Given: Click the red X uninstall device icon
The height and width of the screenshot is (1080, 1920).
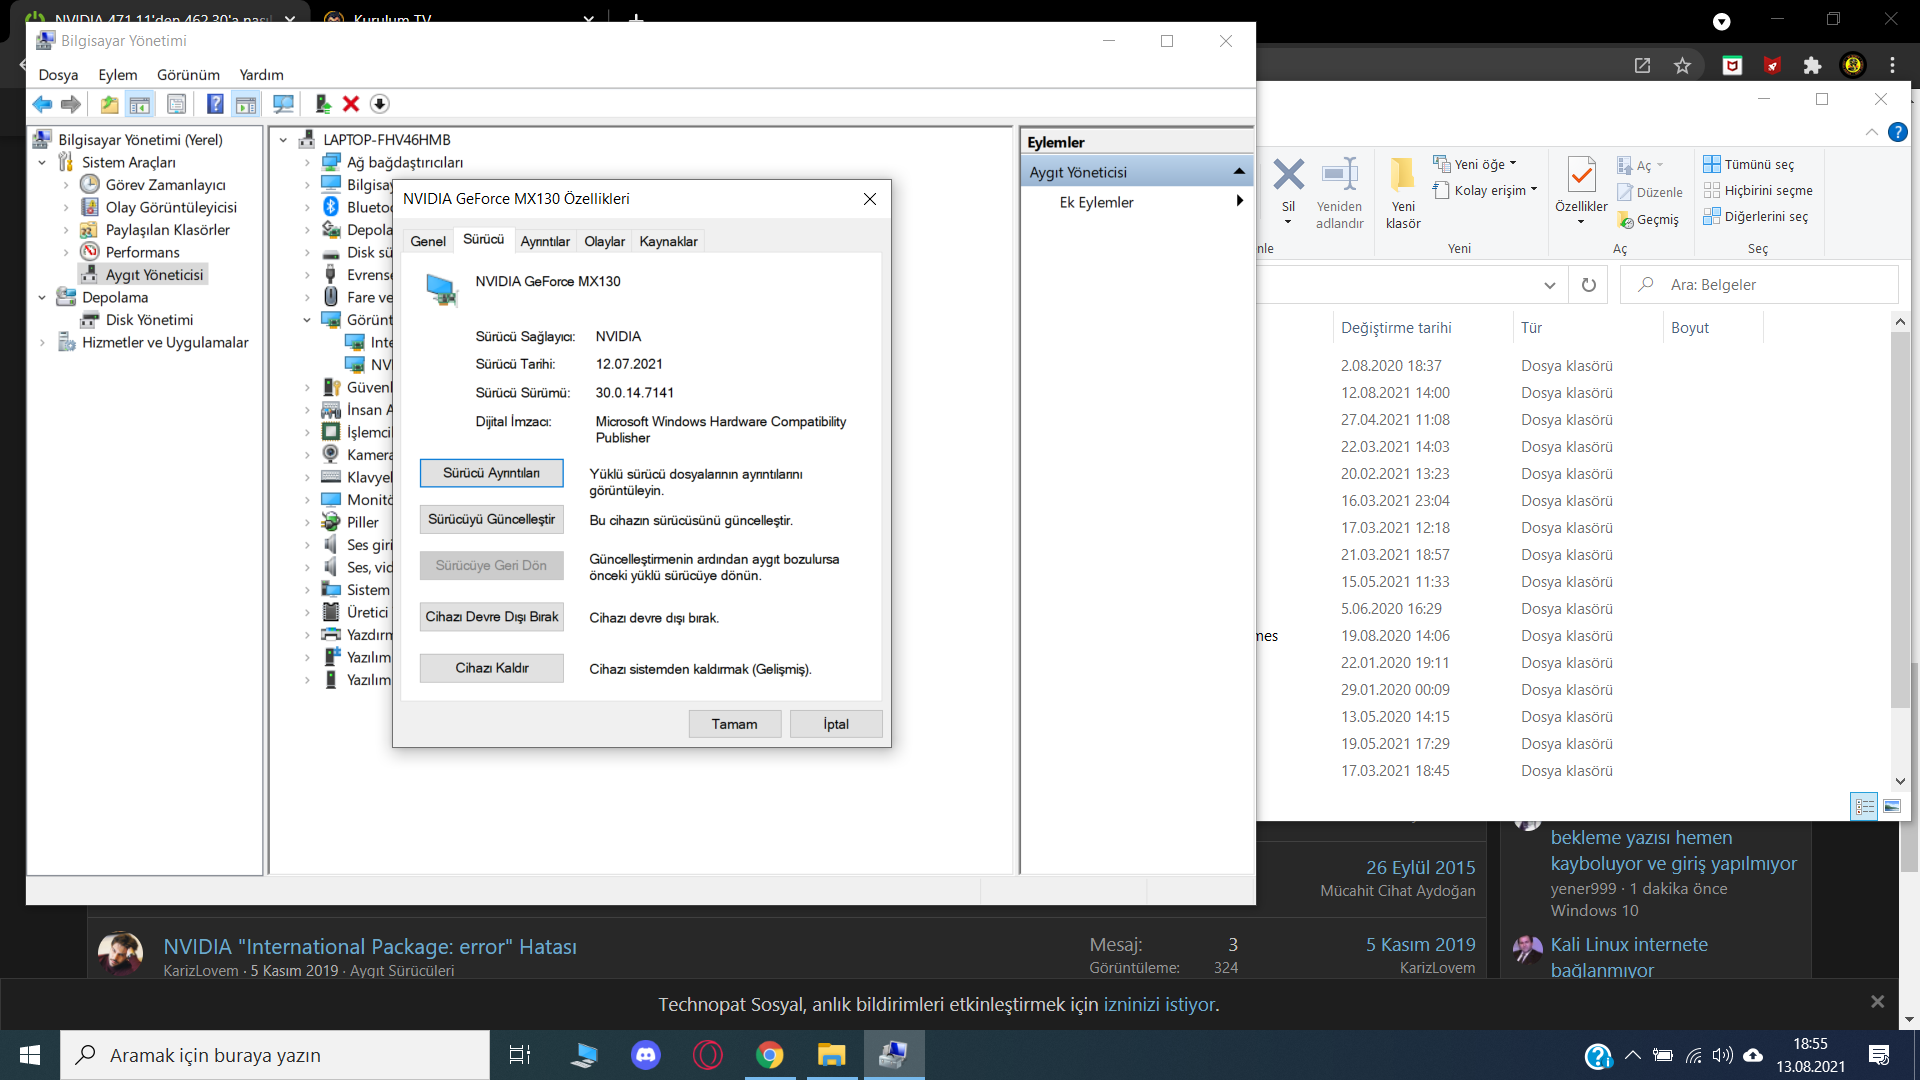Looking at the screenshot, I should pyautogui.click(x=351, y=104).
